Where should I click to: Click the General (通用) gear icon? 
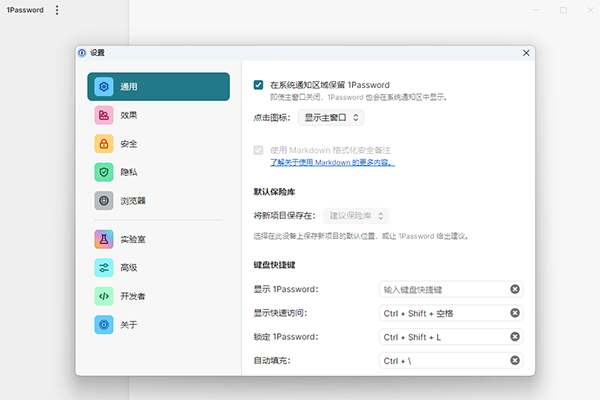coord(104,87)
